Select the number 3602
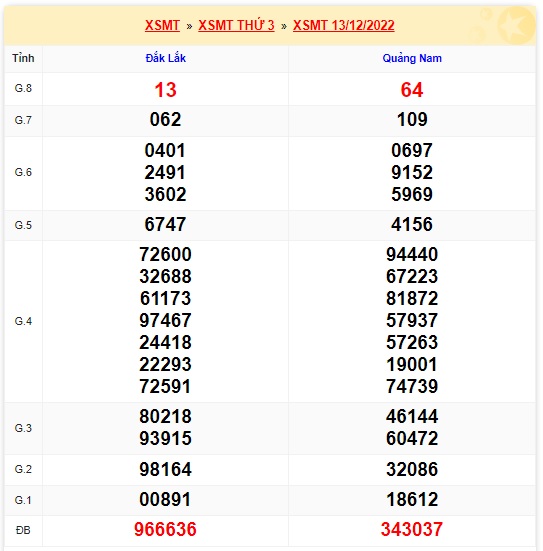The image size is (543, 551). point(165,194)
